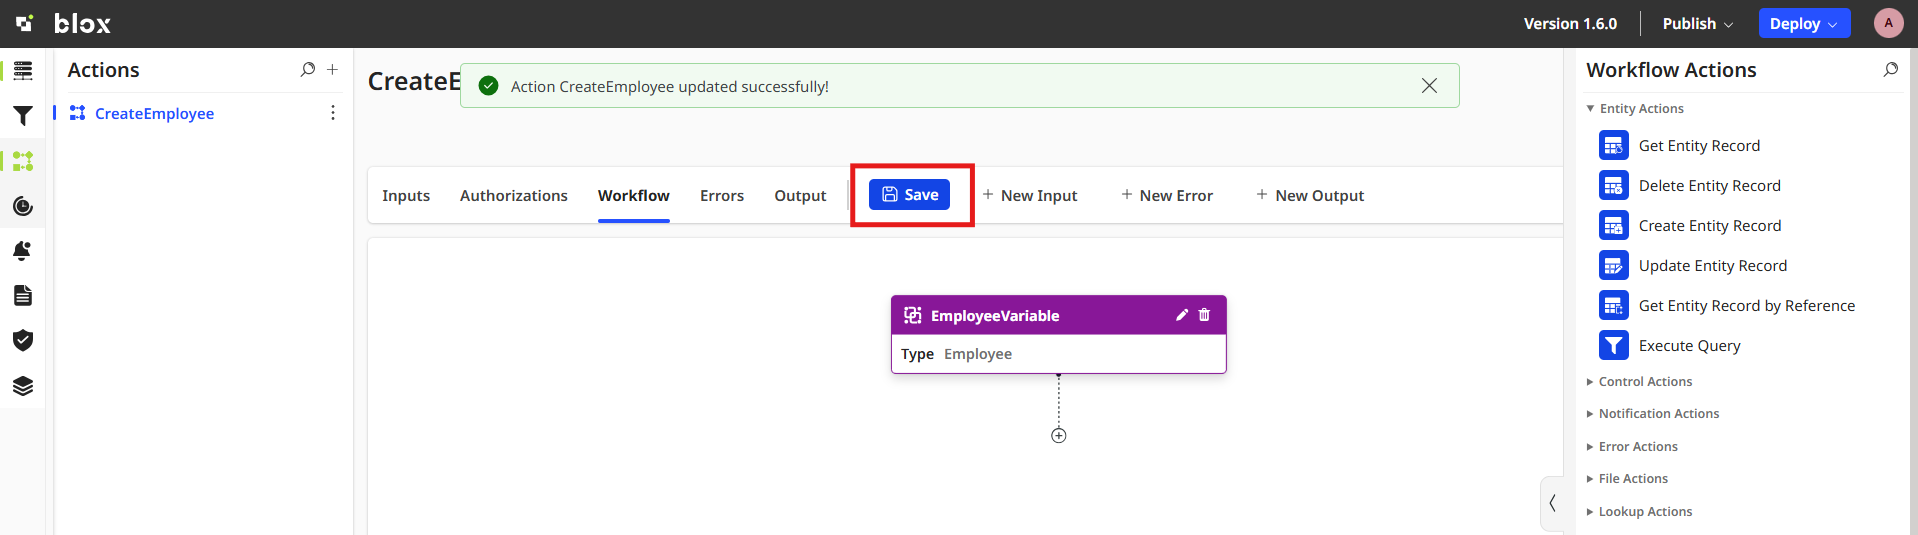Add workflow step below EmployeeVariable node
This screenshot has width=1918, height=535.
[1059, 436]
